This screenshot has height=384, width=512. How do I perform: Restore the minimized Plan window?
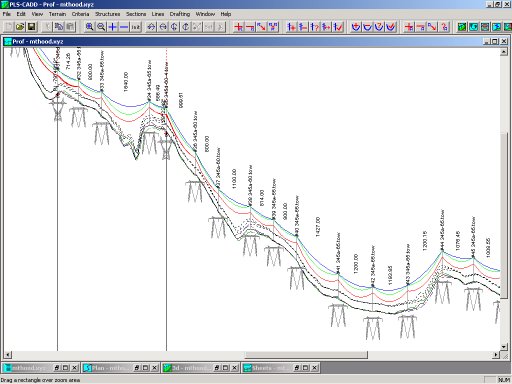[137, 368]
